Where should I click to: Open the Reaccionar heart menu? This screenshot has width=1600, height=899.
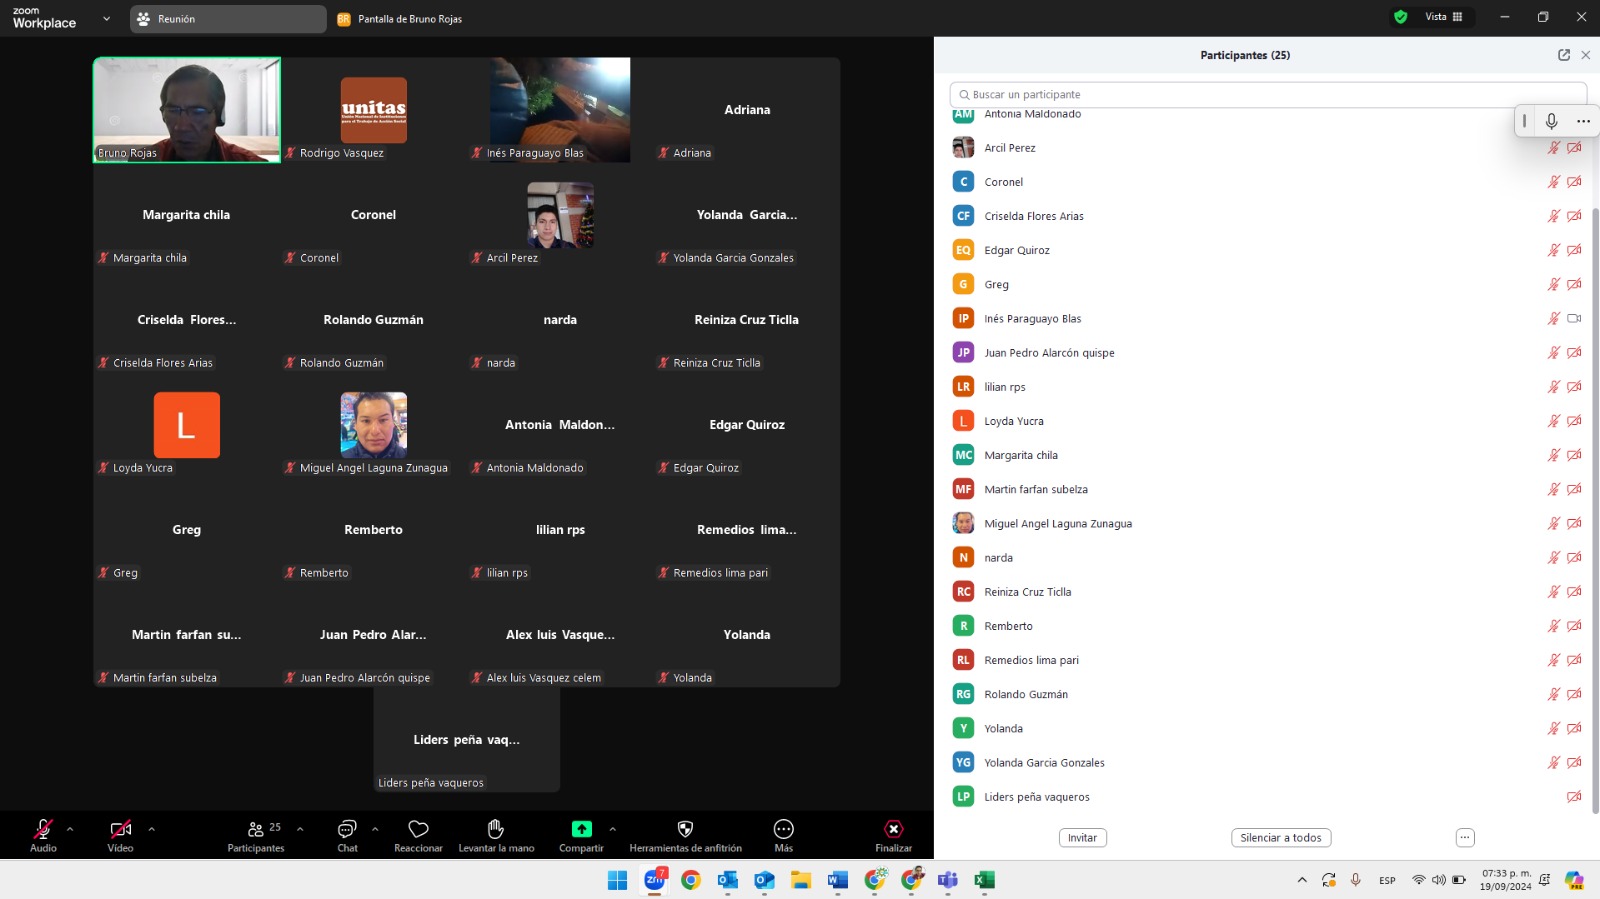click(x=418, y=835)
